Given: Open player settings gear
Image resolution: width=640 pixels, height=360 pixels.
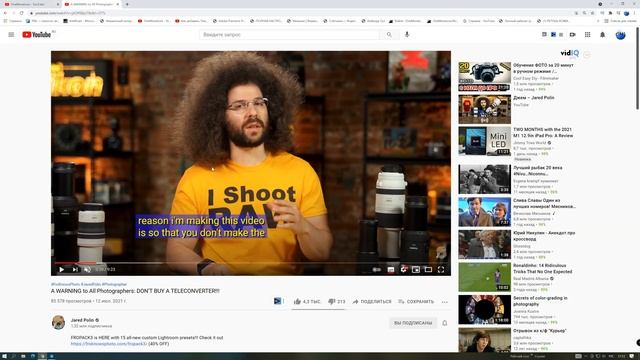Looking at the screenshot, I should [x=403, y=269].
